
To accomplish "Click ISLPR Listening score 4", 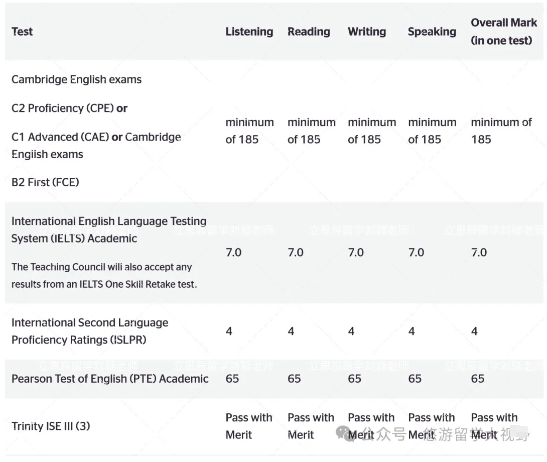I will 229,331.
